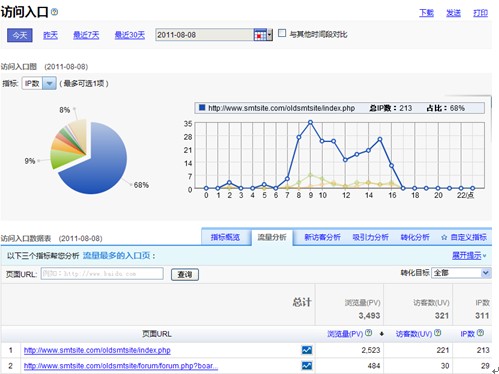
Task: Click help icon next to 浏览量(PV) column header
Action: [368, 333]
